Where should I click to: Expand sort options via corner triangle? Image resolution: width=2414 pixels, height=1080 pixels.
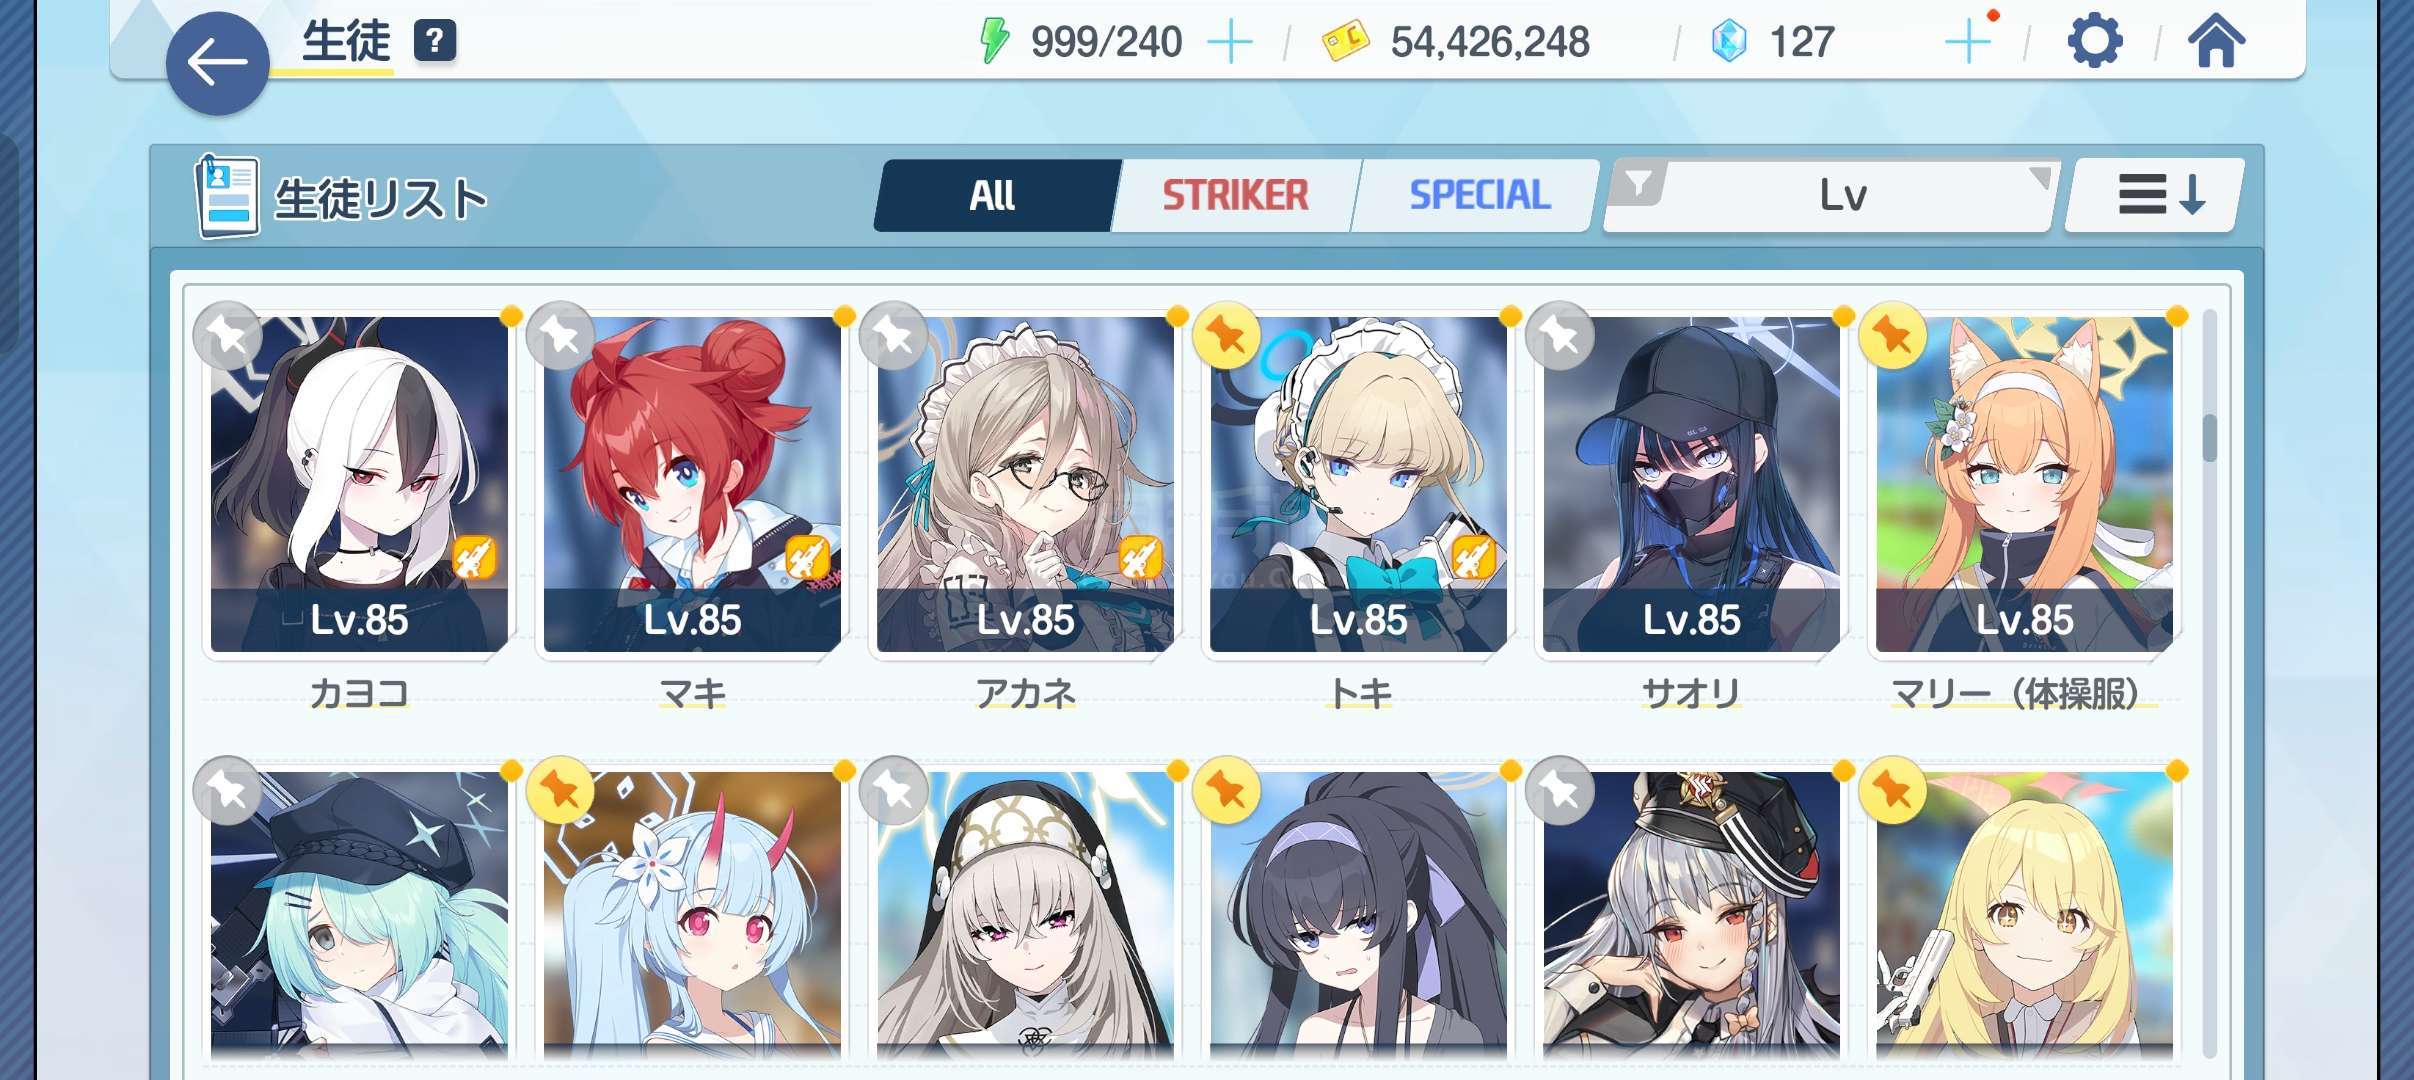click(x=2040, y=177)
